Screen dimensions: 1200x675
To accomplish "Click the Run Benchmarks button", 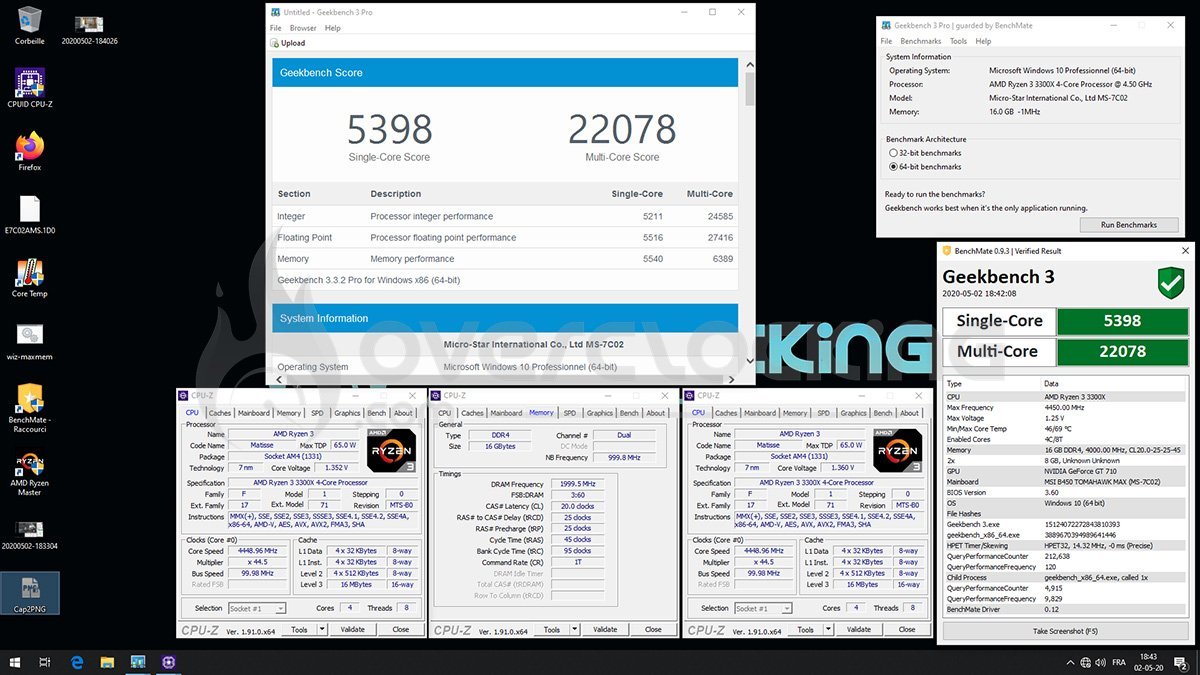I will click(x=1129, y=225).
